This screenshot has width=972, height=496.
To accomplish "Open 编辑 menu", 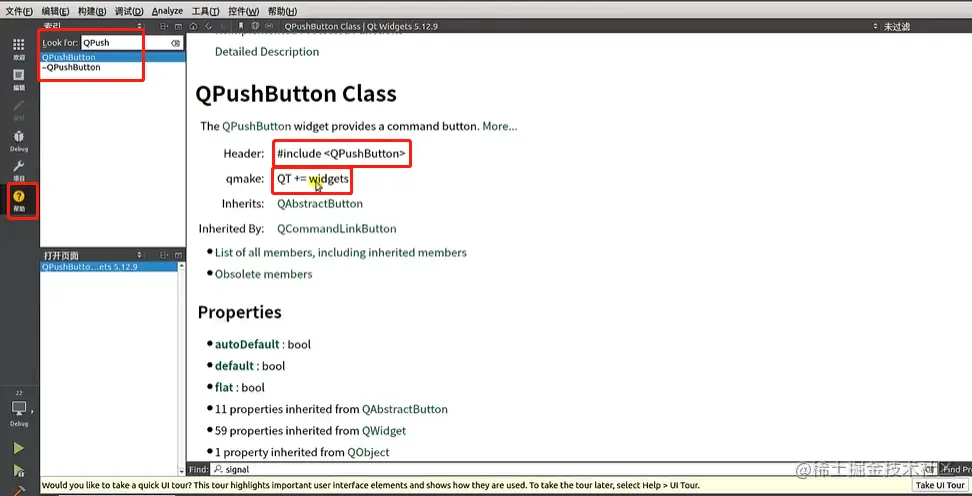I will click(56, 11).
